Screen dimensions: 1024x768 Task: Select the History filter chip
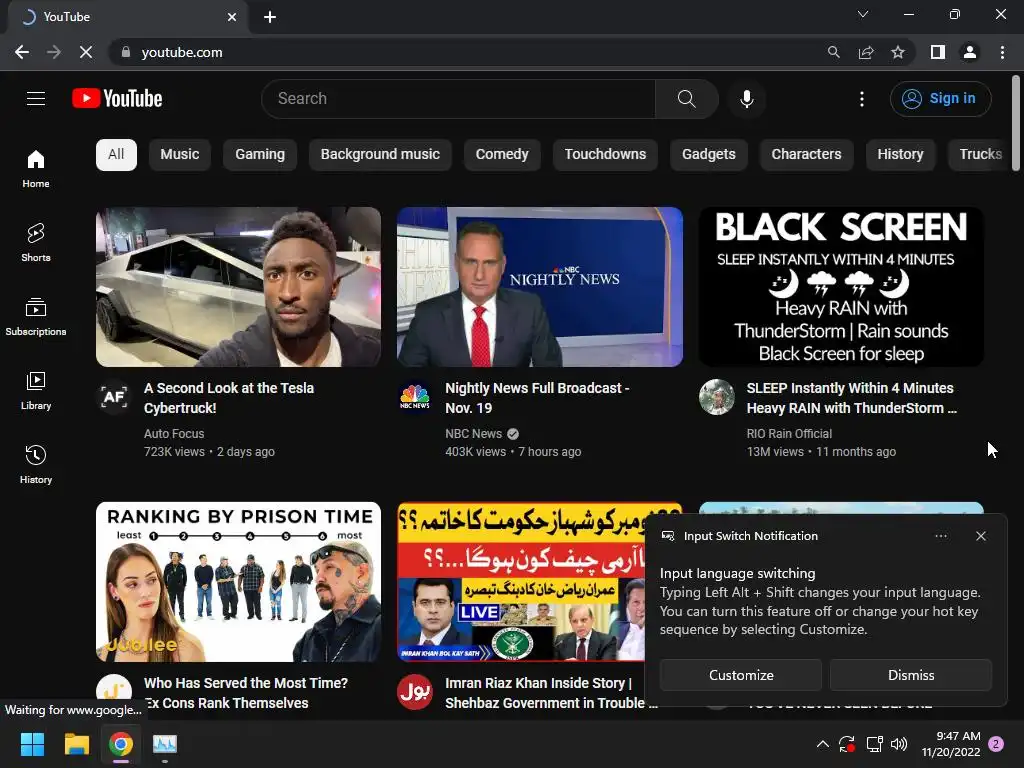coord(900,155)
